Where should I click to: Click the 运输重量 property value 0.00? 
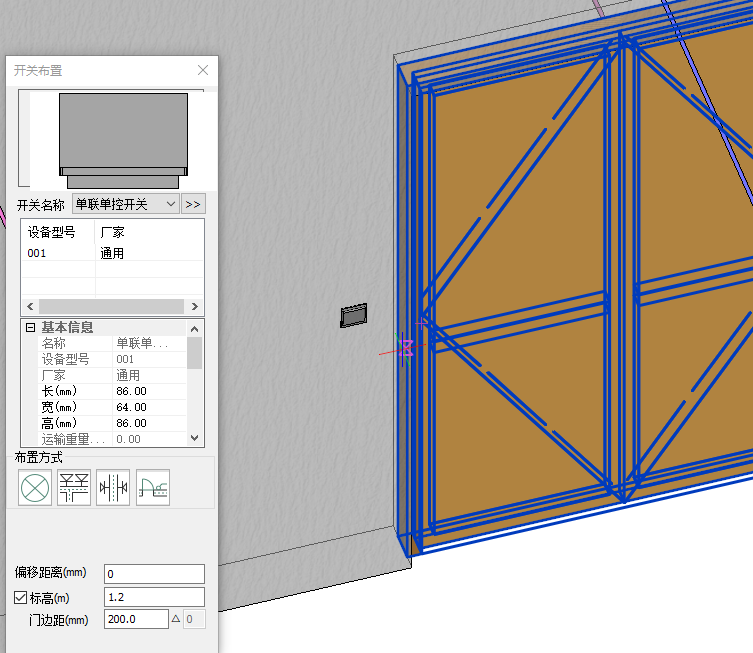149,439
